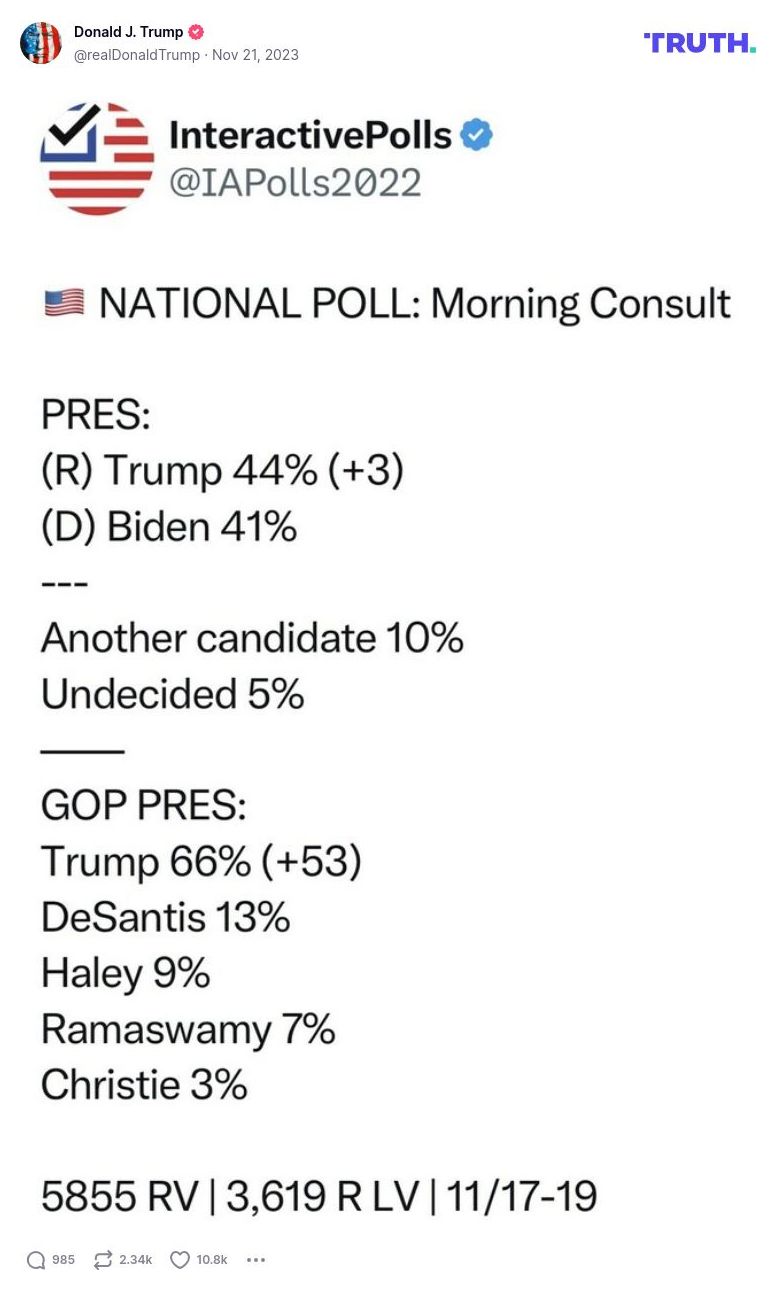Viewport: 777px width, 1290px height.
Task: Click the 985 replies count
Action: pyautogui.click(x=63, y=1260)
